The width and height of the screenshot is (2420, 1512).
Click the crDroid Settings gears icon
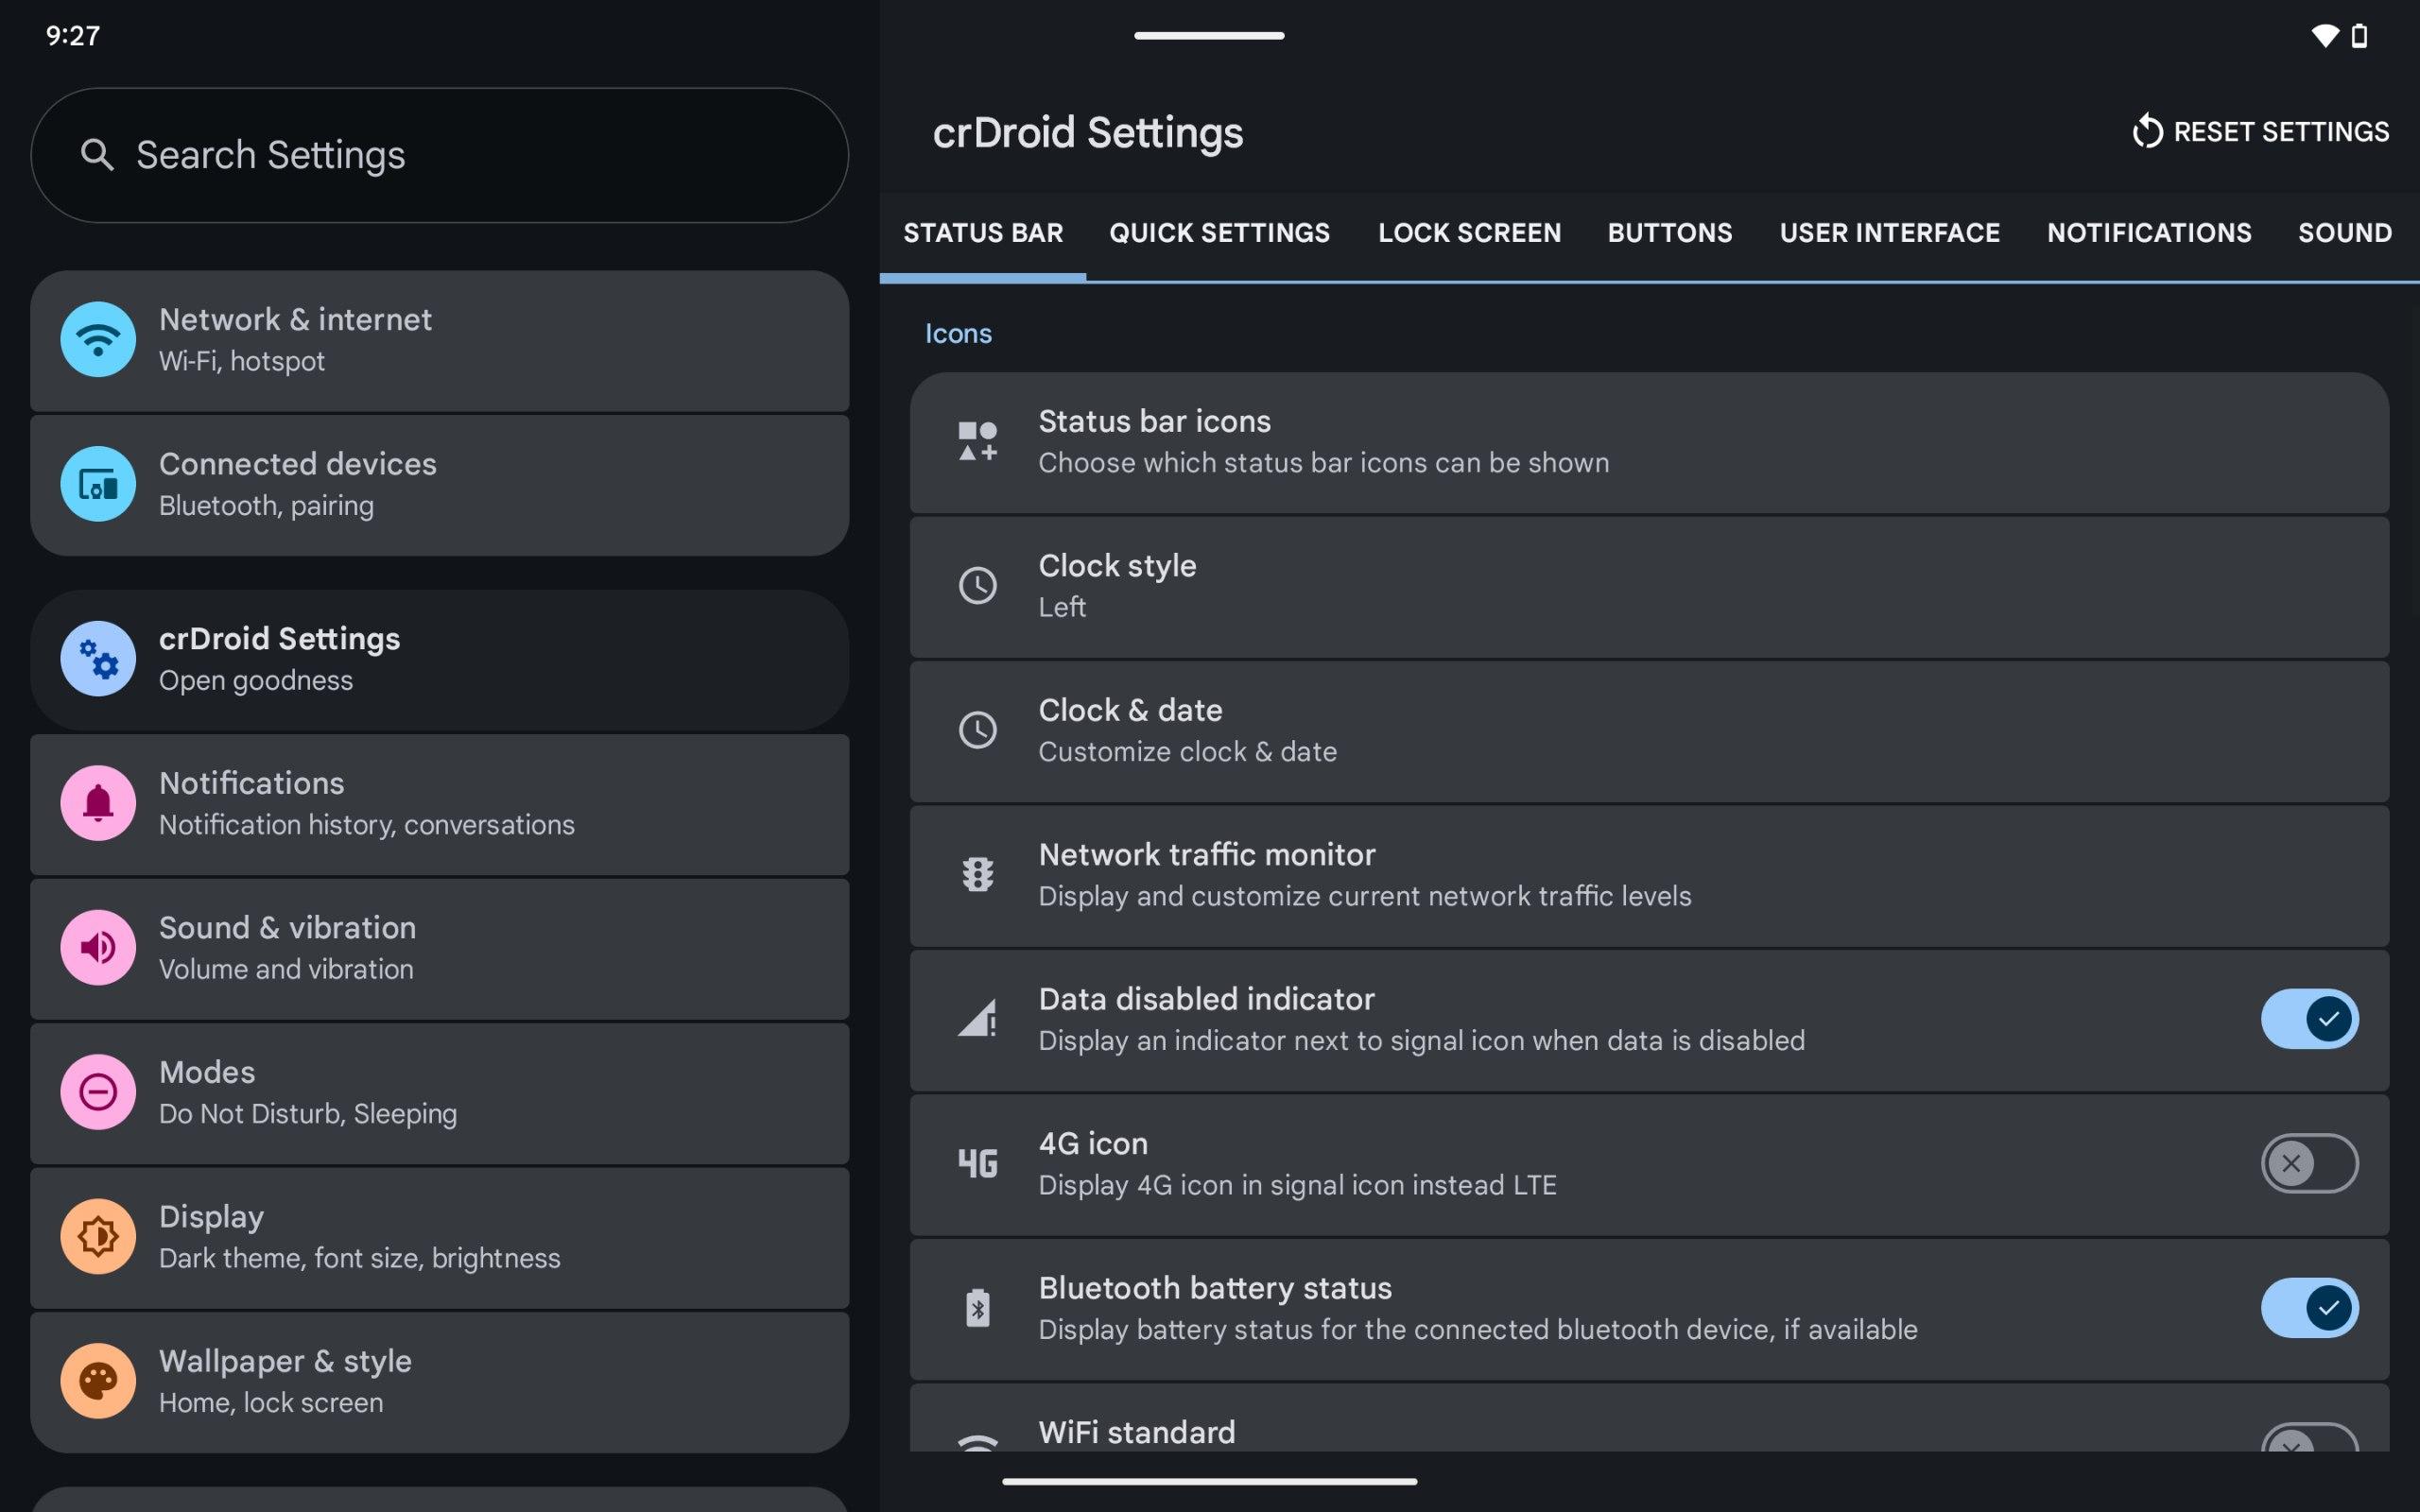pos(97,659)
